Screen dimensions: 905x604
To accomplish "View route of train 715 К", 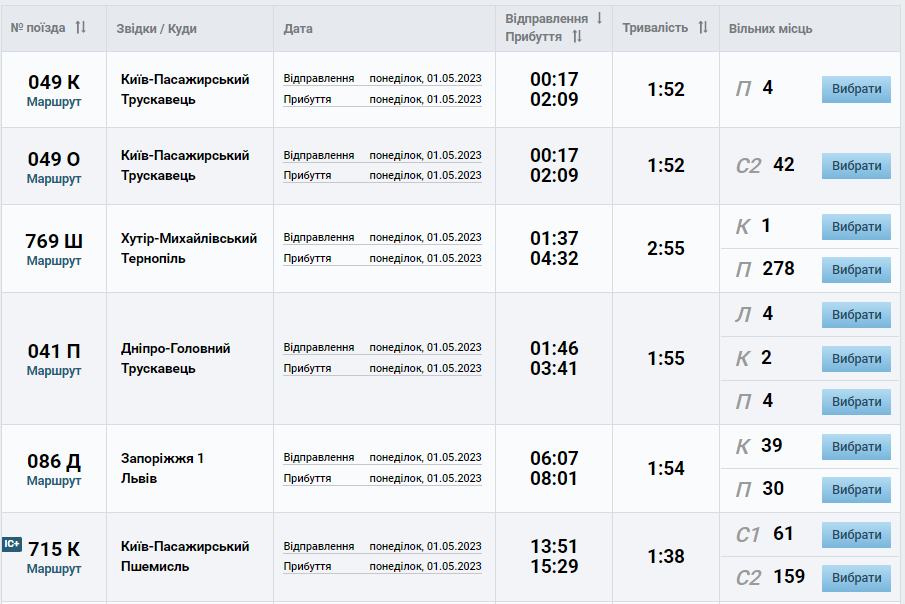I will coord(54,569).
